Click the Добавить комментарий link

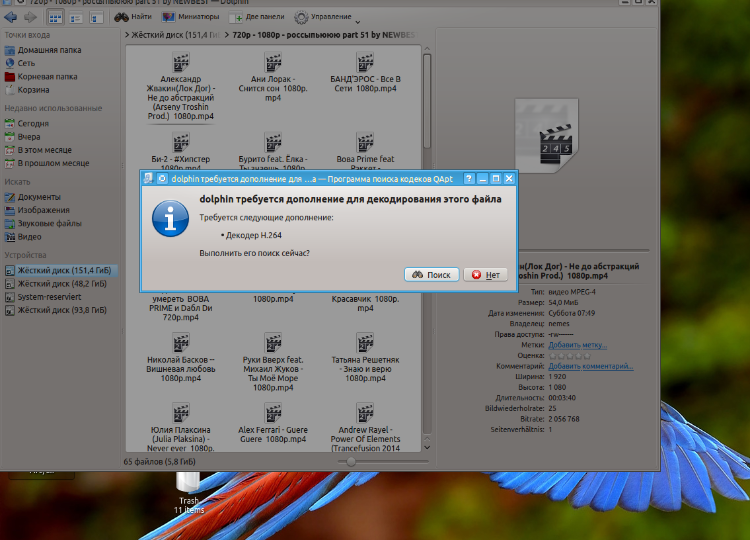click(590, 367)
